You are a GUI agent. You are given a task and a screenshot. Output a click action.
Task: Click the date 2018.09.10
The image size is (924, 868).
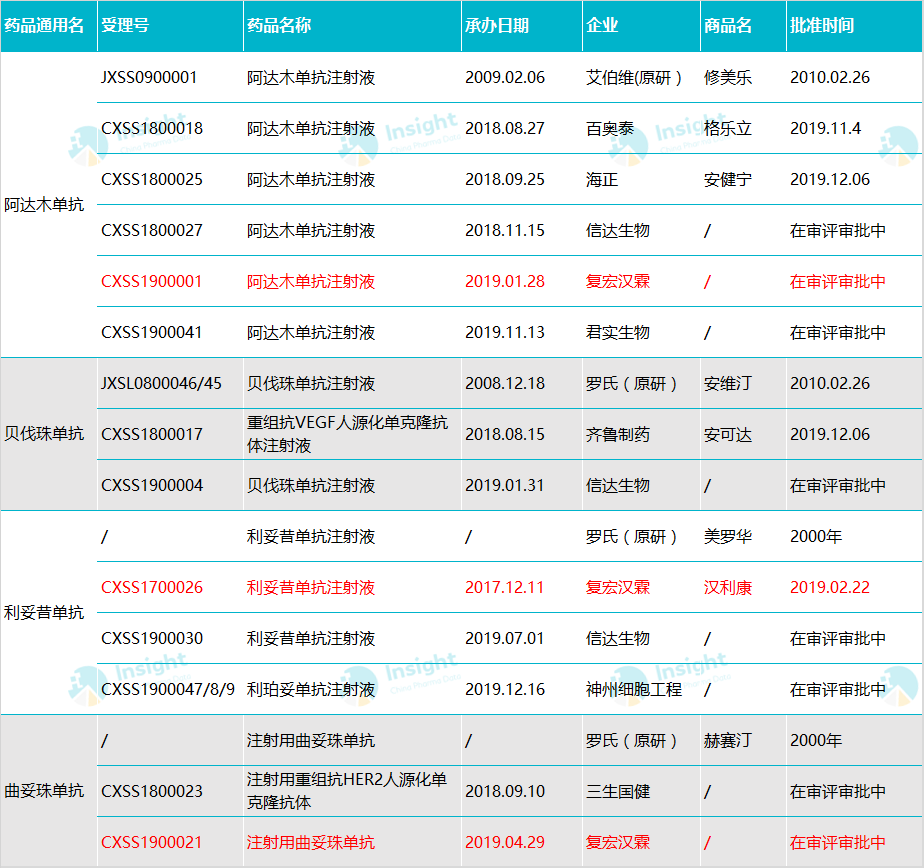505,791
